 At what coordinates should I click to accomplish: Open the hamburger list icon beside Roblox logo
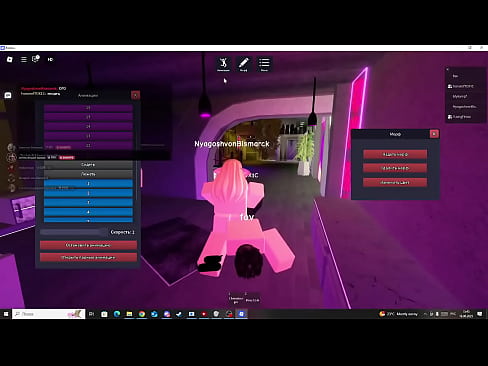[24, 59]
